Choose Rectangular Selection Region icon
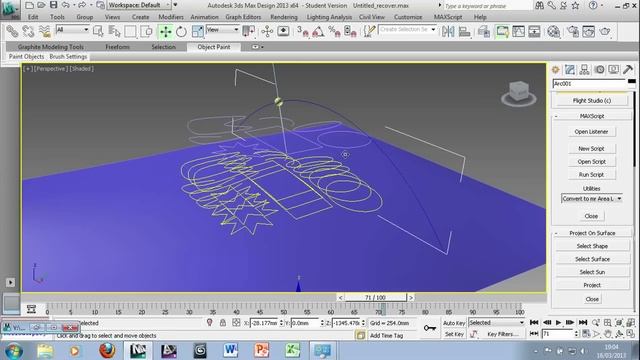This screenshot has height=360, width=640. [130, 31]
